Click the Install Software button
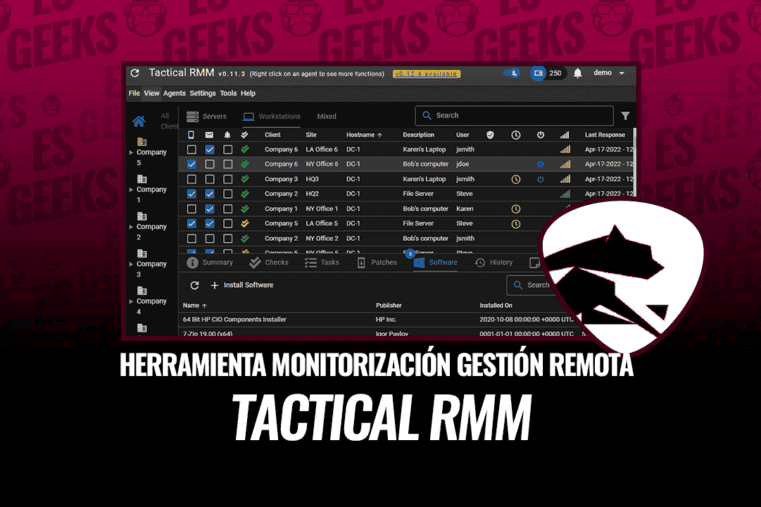Screen dimensions: 761x507 coord(242,285)
